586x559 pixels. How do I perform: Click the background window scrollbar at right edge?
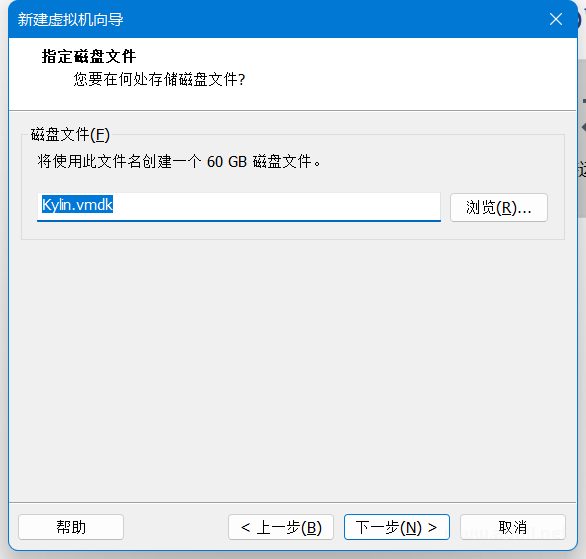[582, 138]
